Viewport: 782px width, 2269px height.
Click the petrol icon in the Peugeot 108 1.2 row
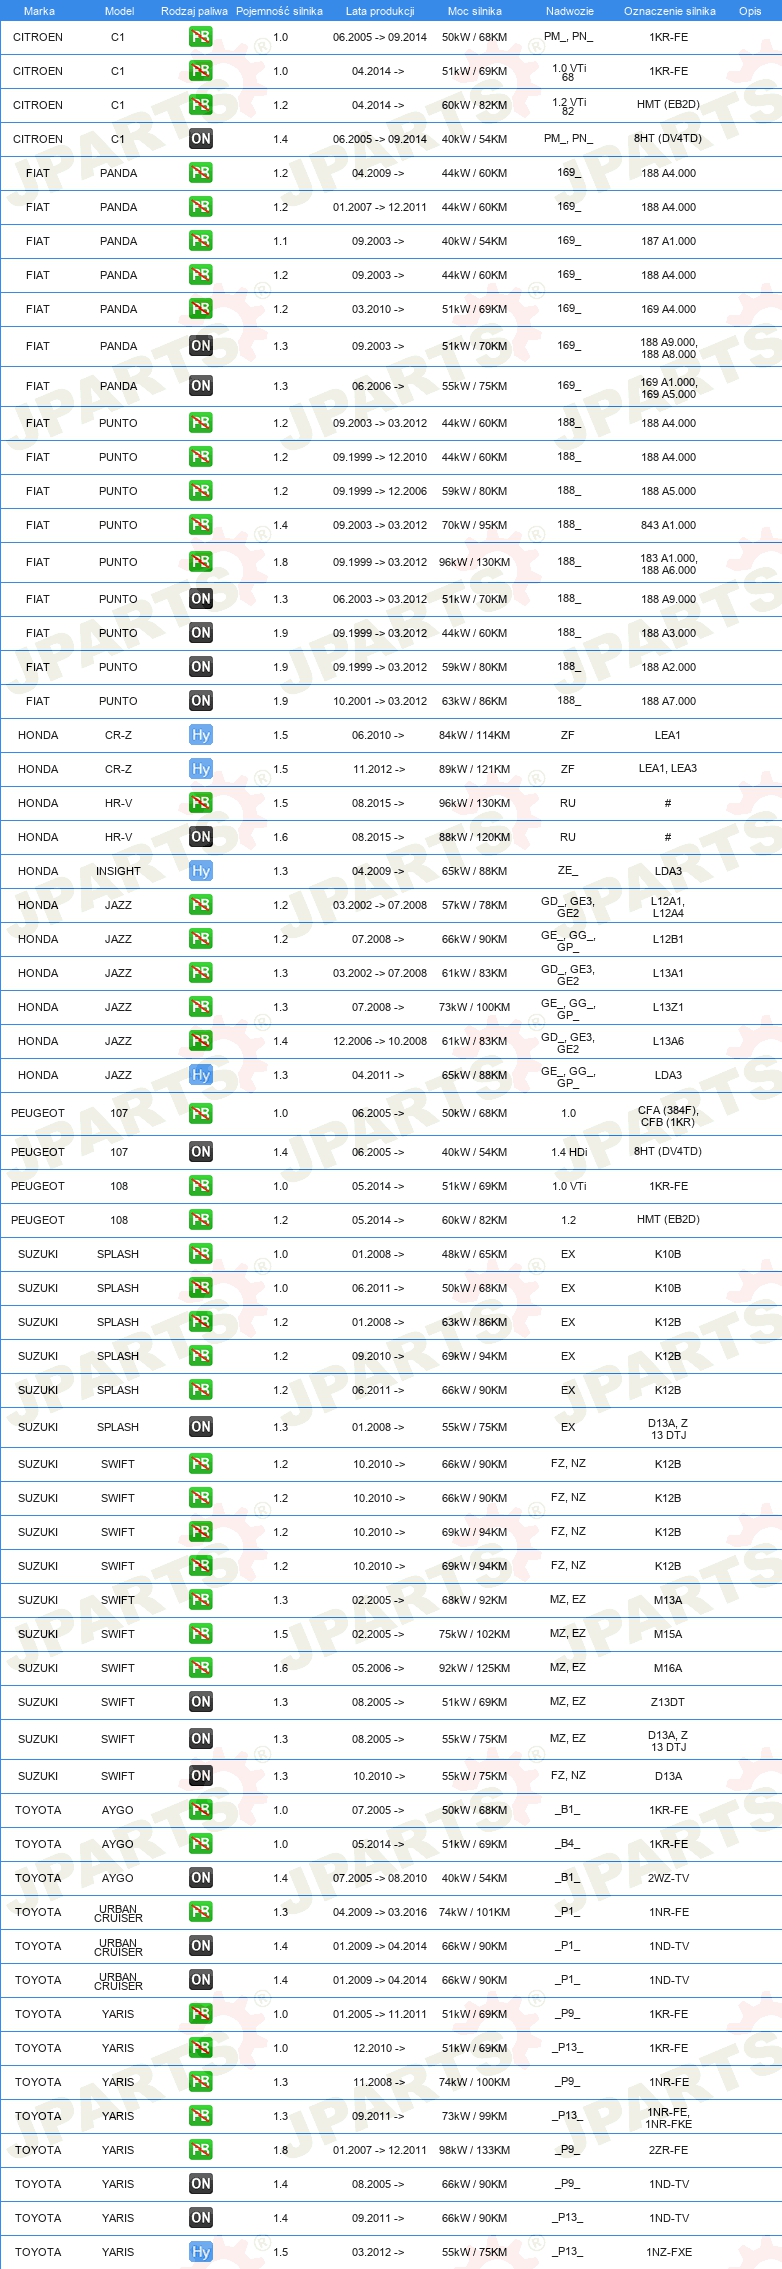click(x=201, y=1220)
